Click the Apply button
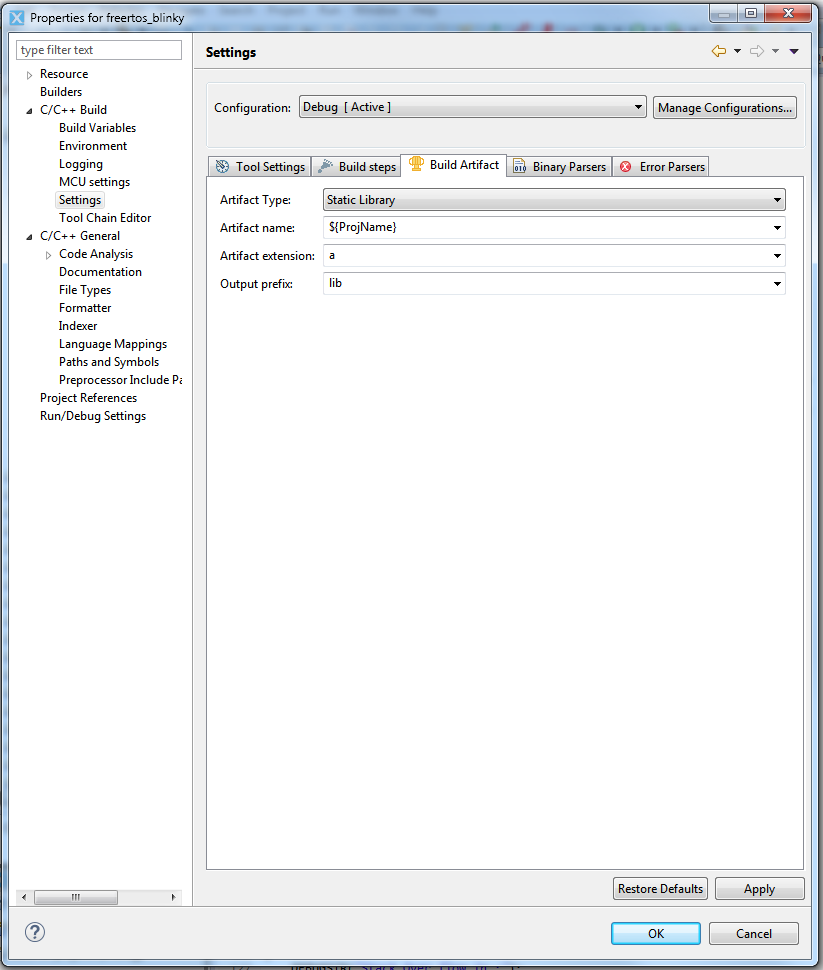Screen dimensions: 823x970 (x=759, y=888)
